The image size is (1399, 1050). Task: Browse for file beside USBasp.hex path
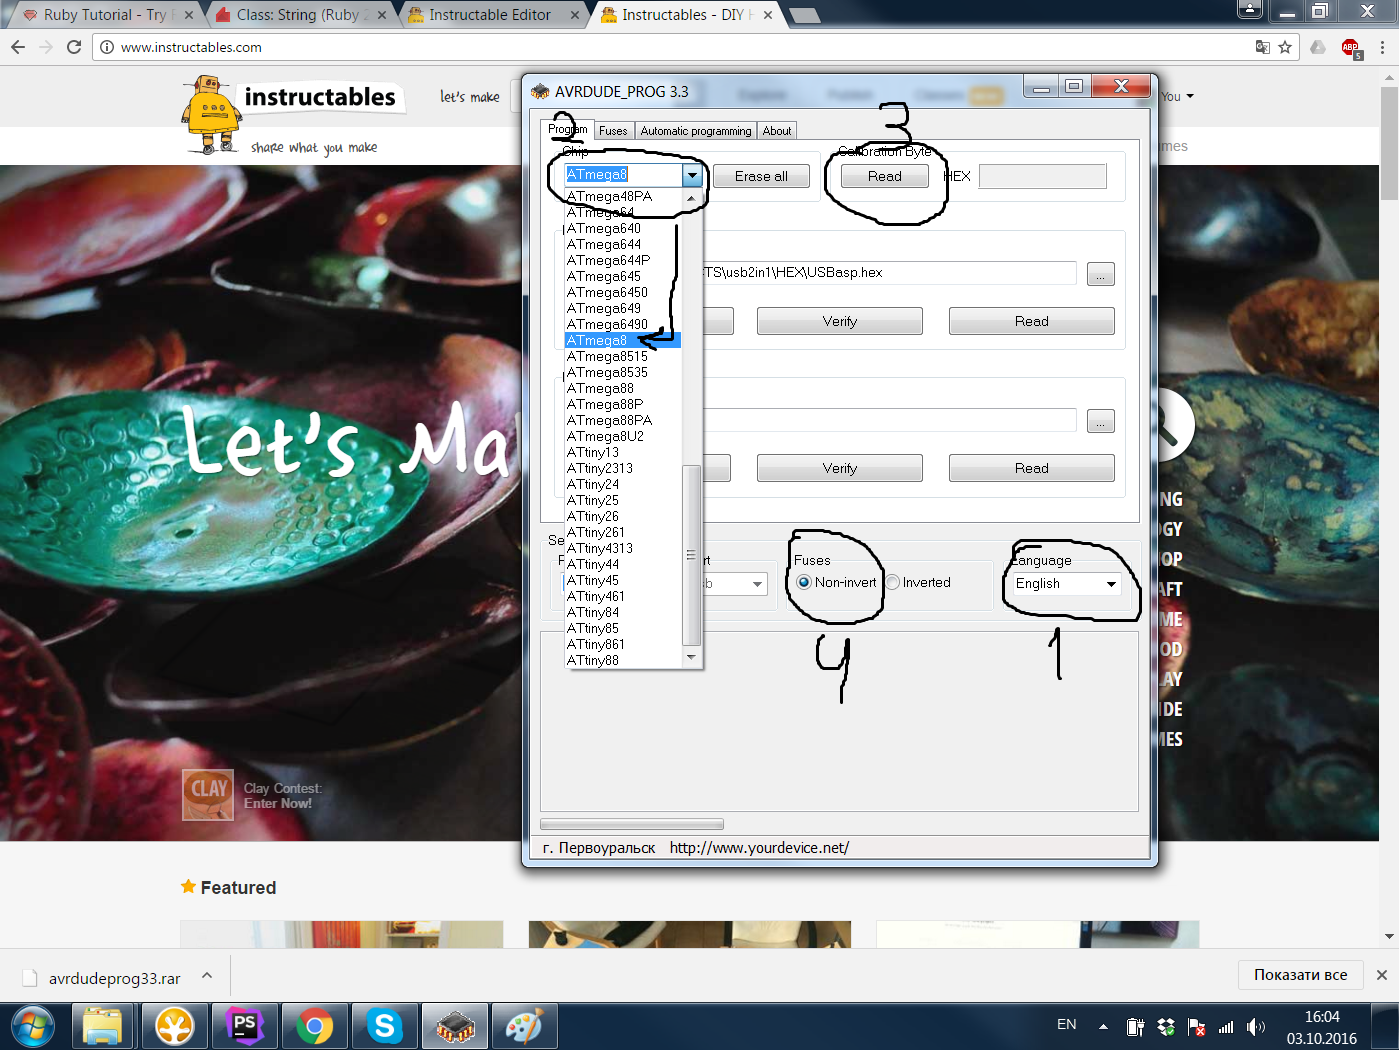(1100, 274)
